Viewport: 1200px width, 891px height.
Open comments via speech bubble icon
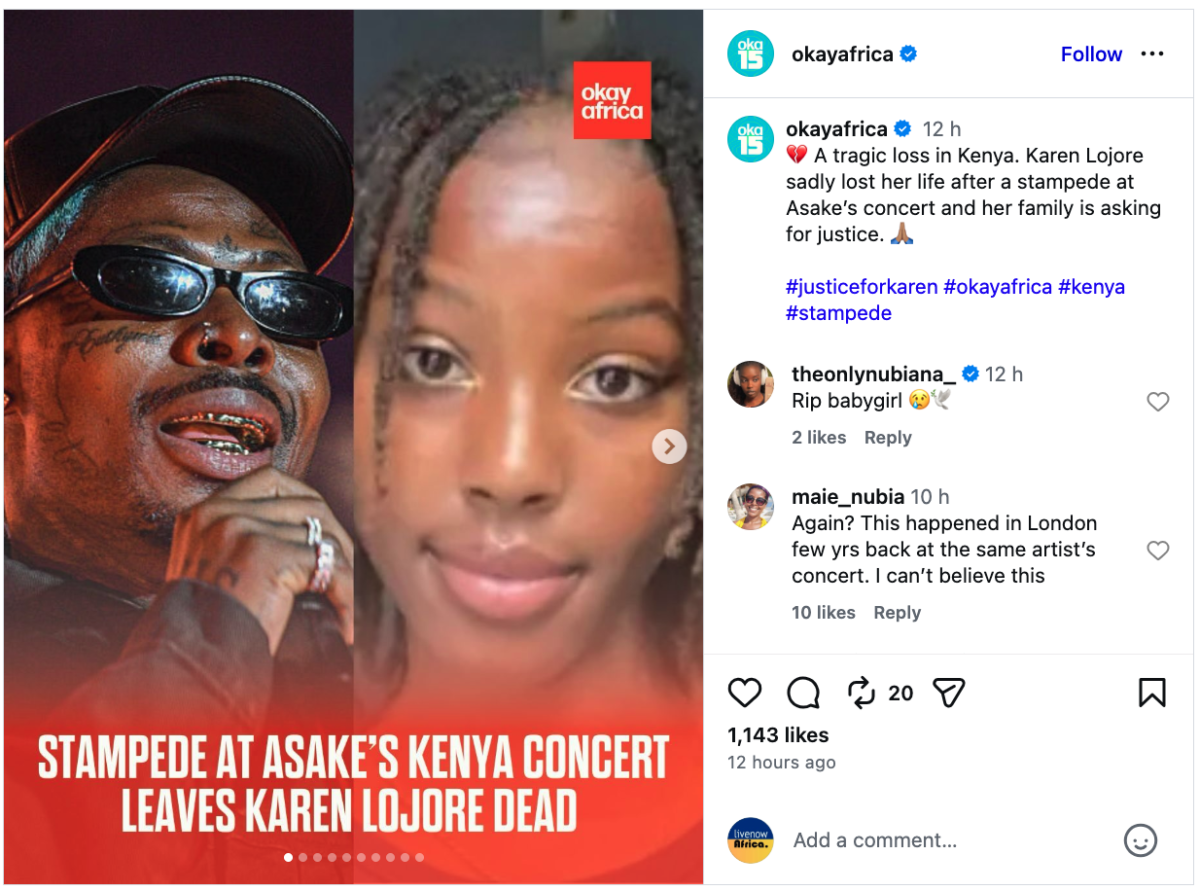tap(803, 692)
